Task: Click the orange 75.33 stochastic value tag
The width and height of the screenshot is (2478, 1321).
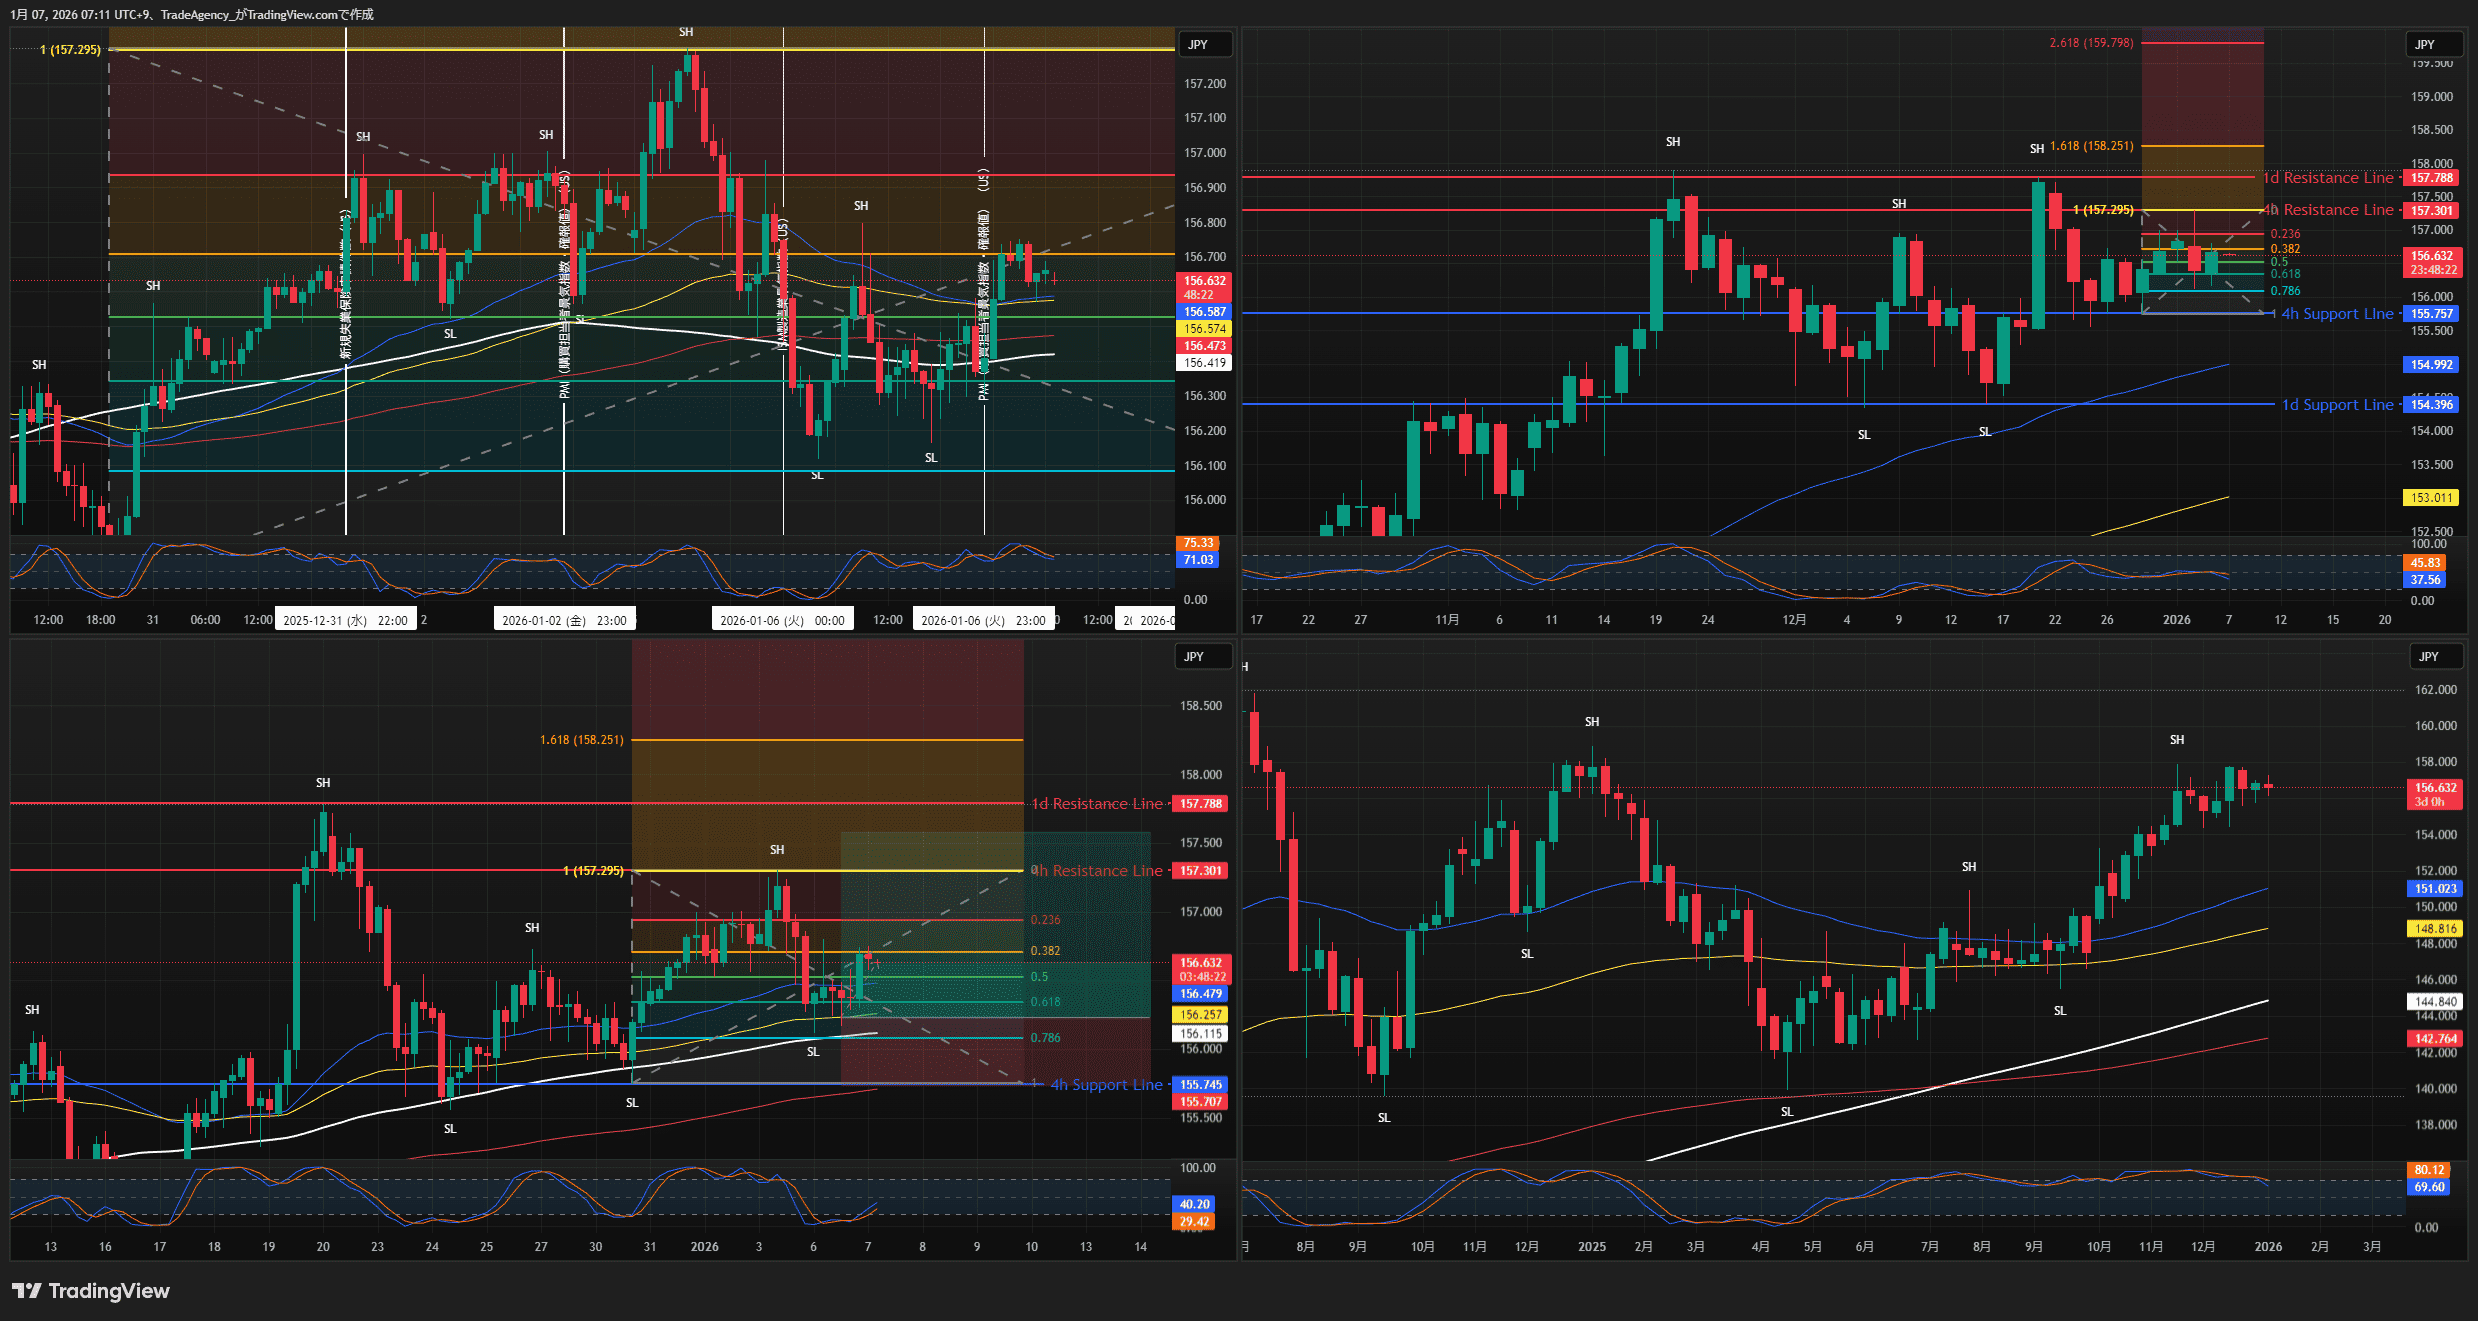Action: point(1198,543)
